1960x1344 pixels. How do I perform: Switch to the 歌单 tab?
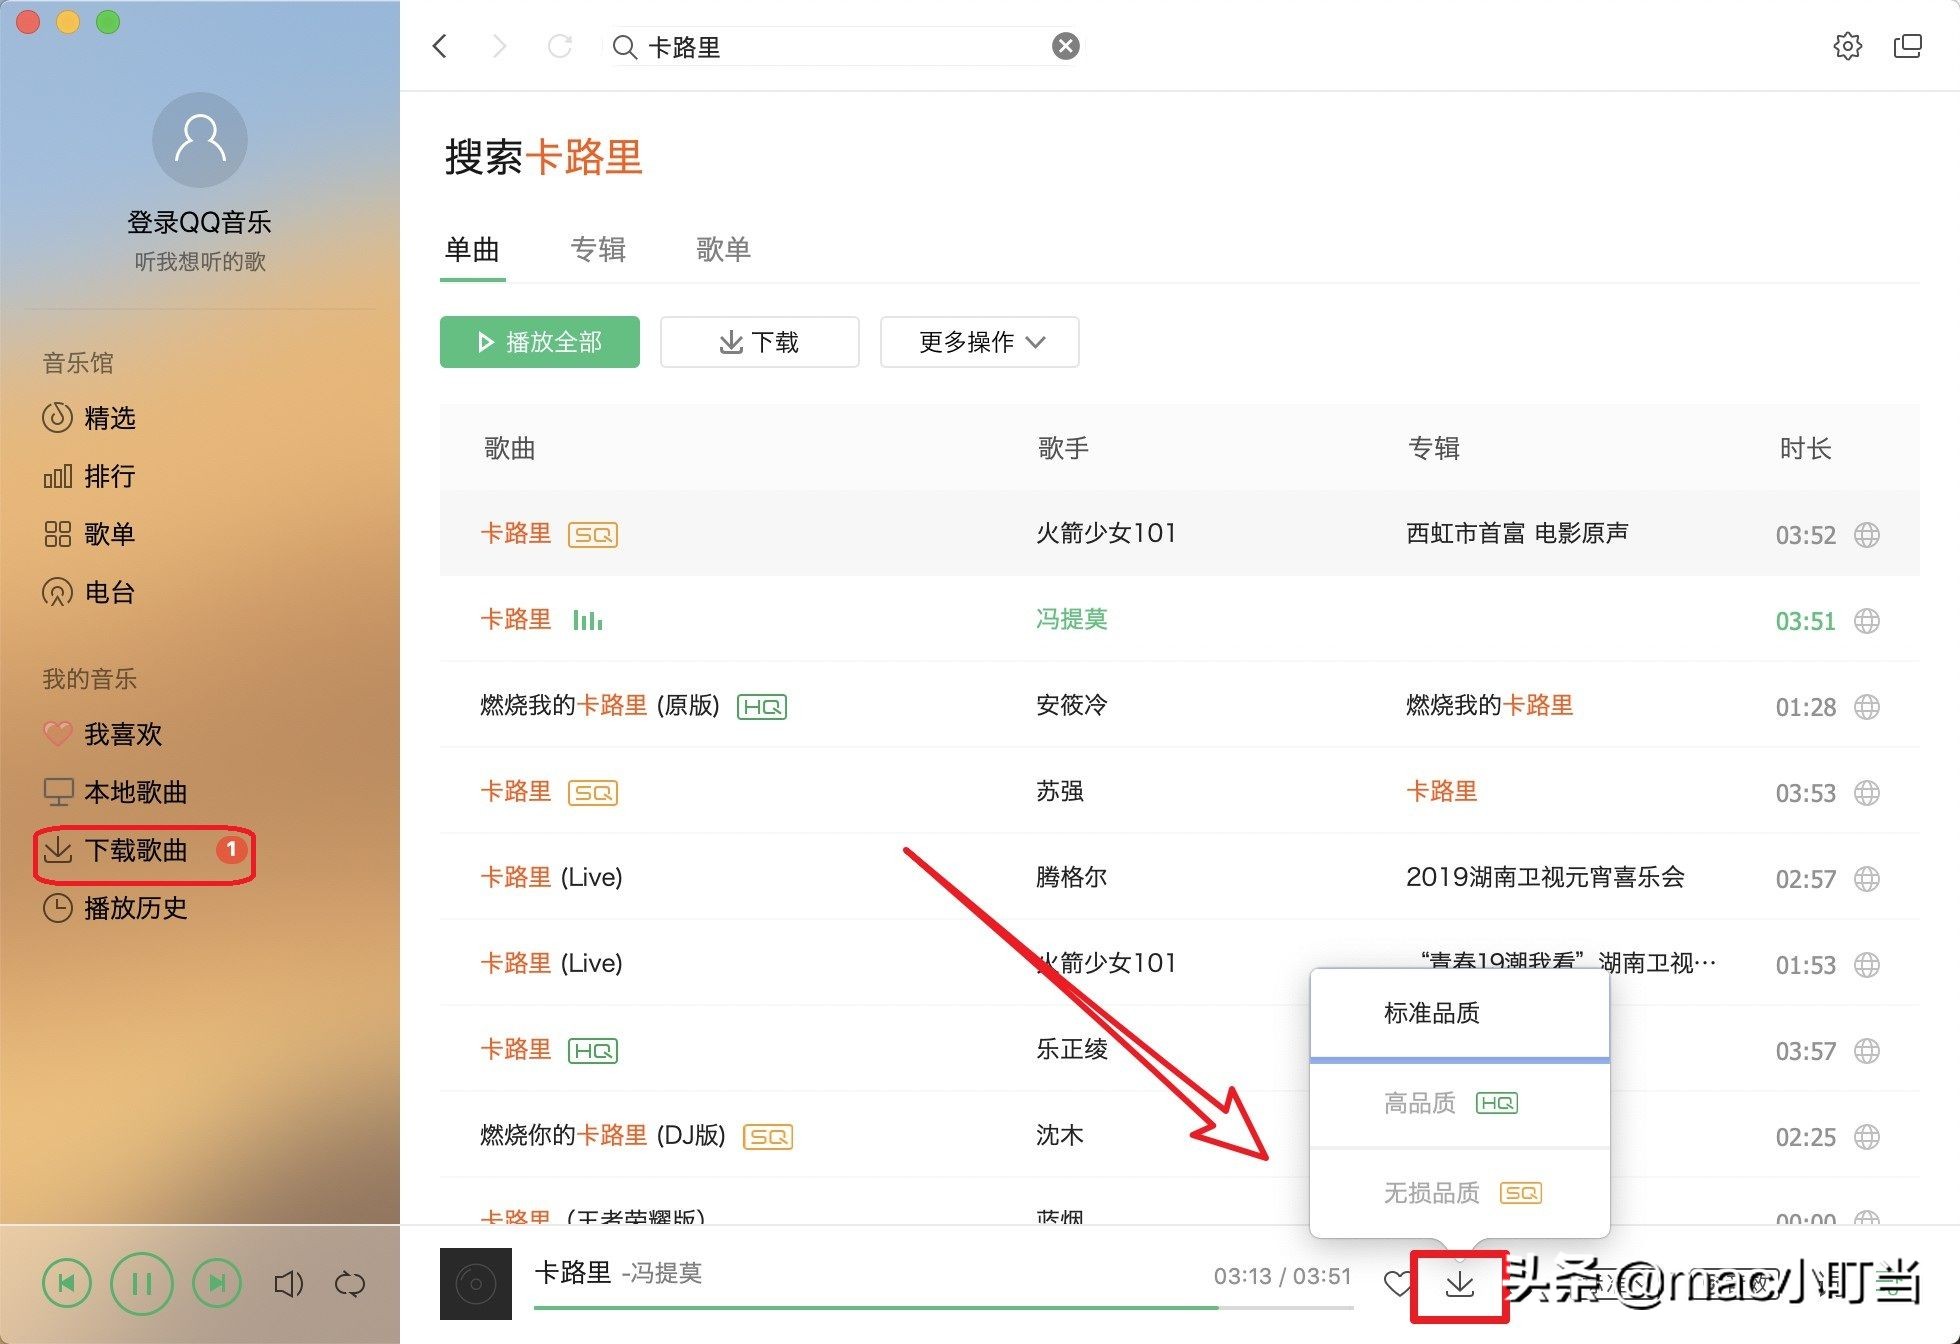[x=724, y=250]
